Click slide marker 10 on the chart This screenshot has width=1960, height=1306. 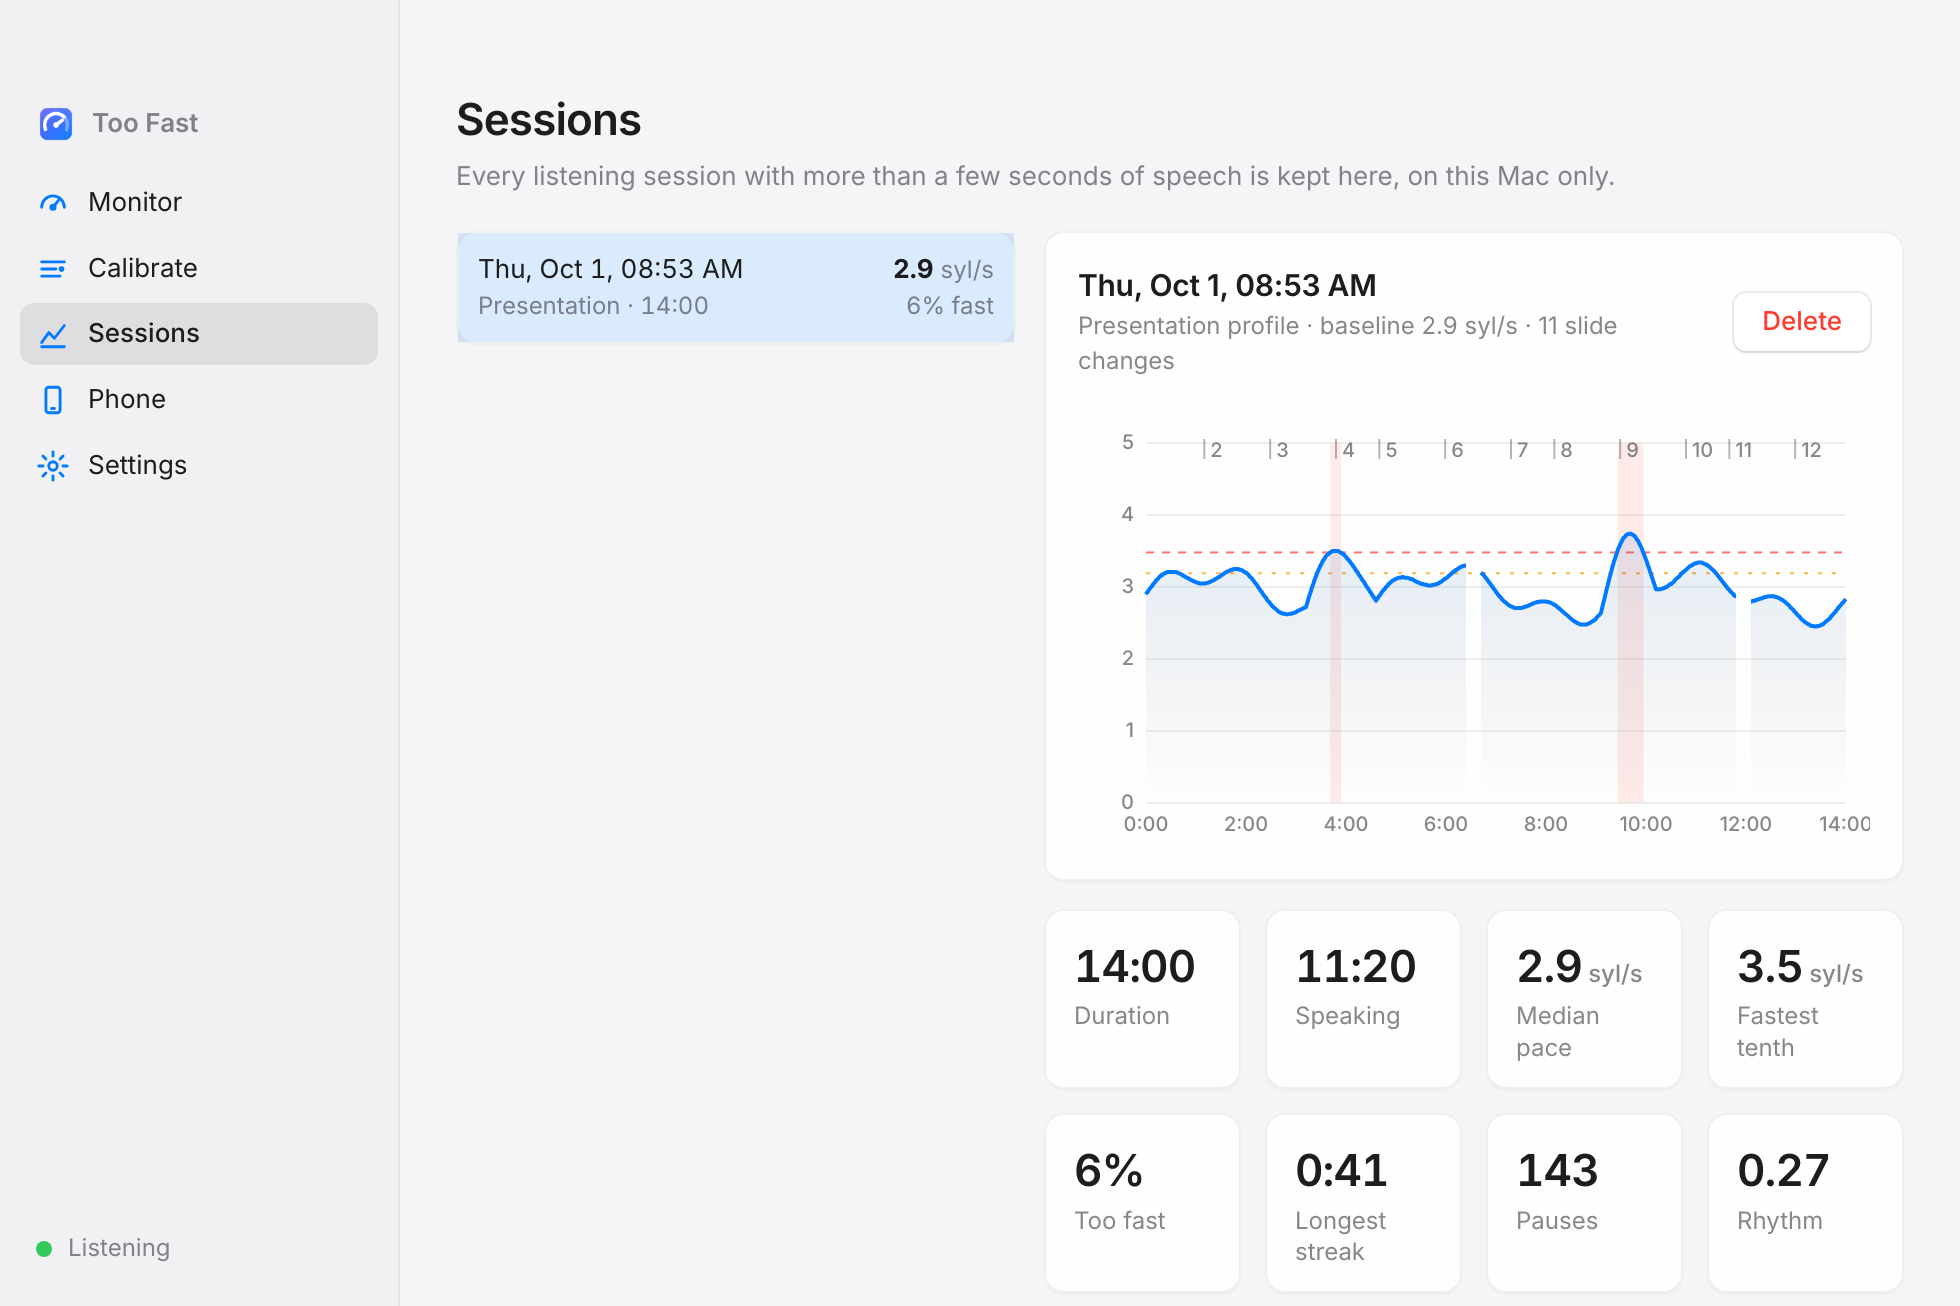1699,450
